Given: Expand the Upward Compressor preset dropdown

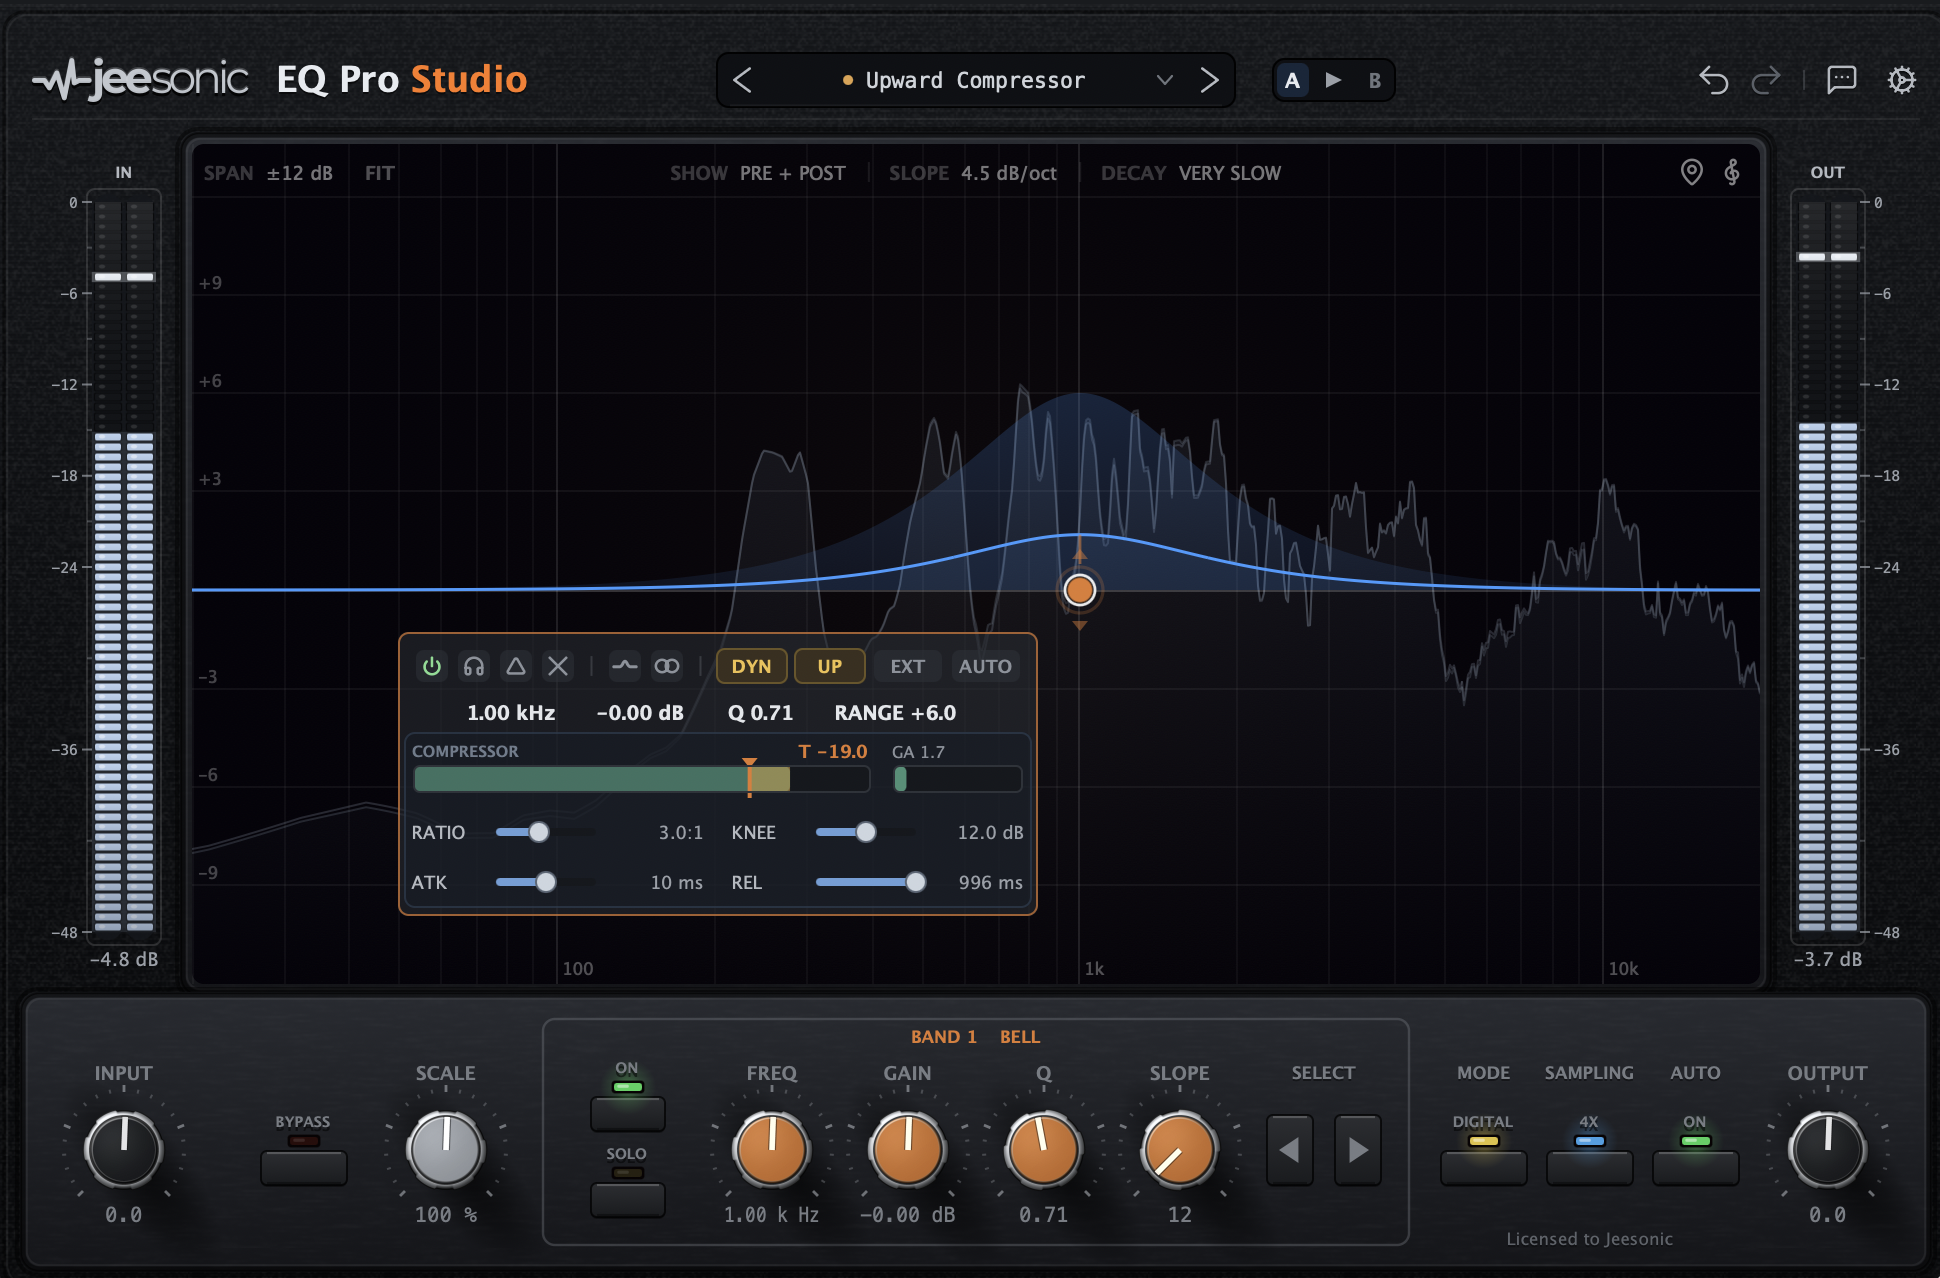Looking at the screenshot, I should (1164, 80).
